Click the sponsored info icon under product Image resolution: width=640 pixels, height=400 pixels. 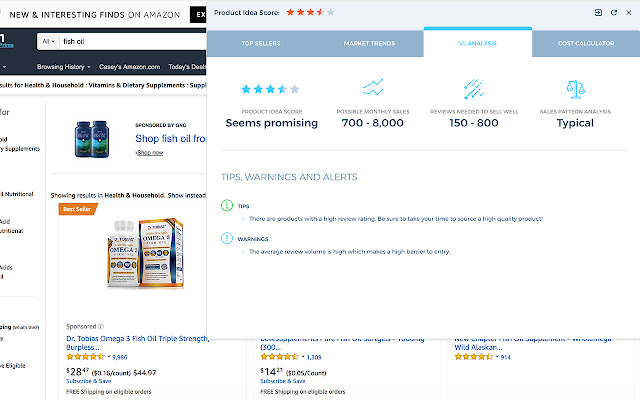pos(100,326)
